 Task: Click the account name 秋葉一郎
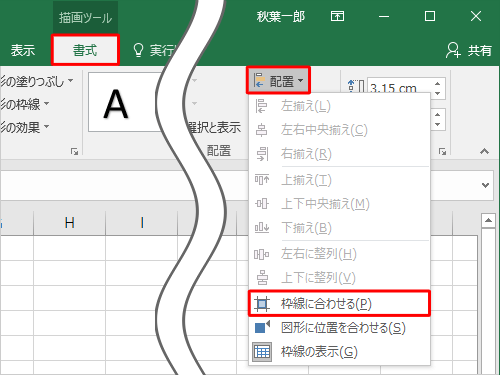pyautogui.click(x=281, y=16)
